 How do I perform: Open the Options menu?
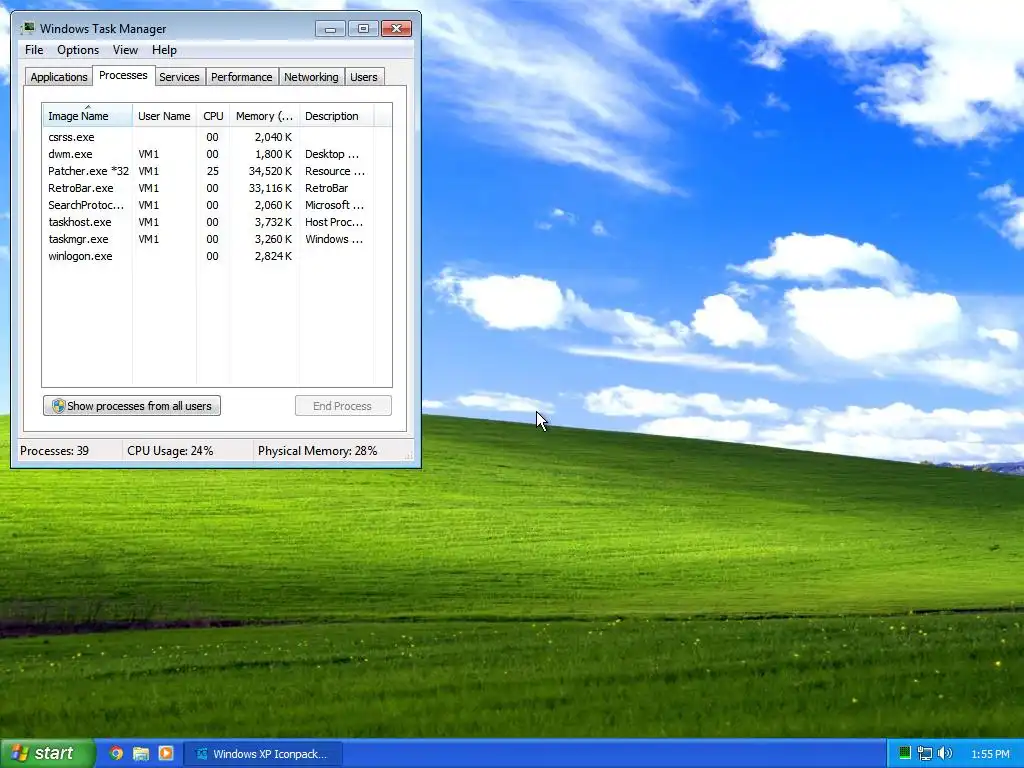point(78,50)
